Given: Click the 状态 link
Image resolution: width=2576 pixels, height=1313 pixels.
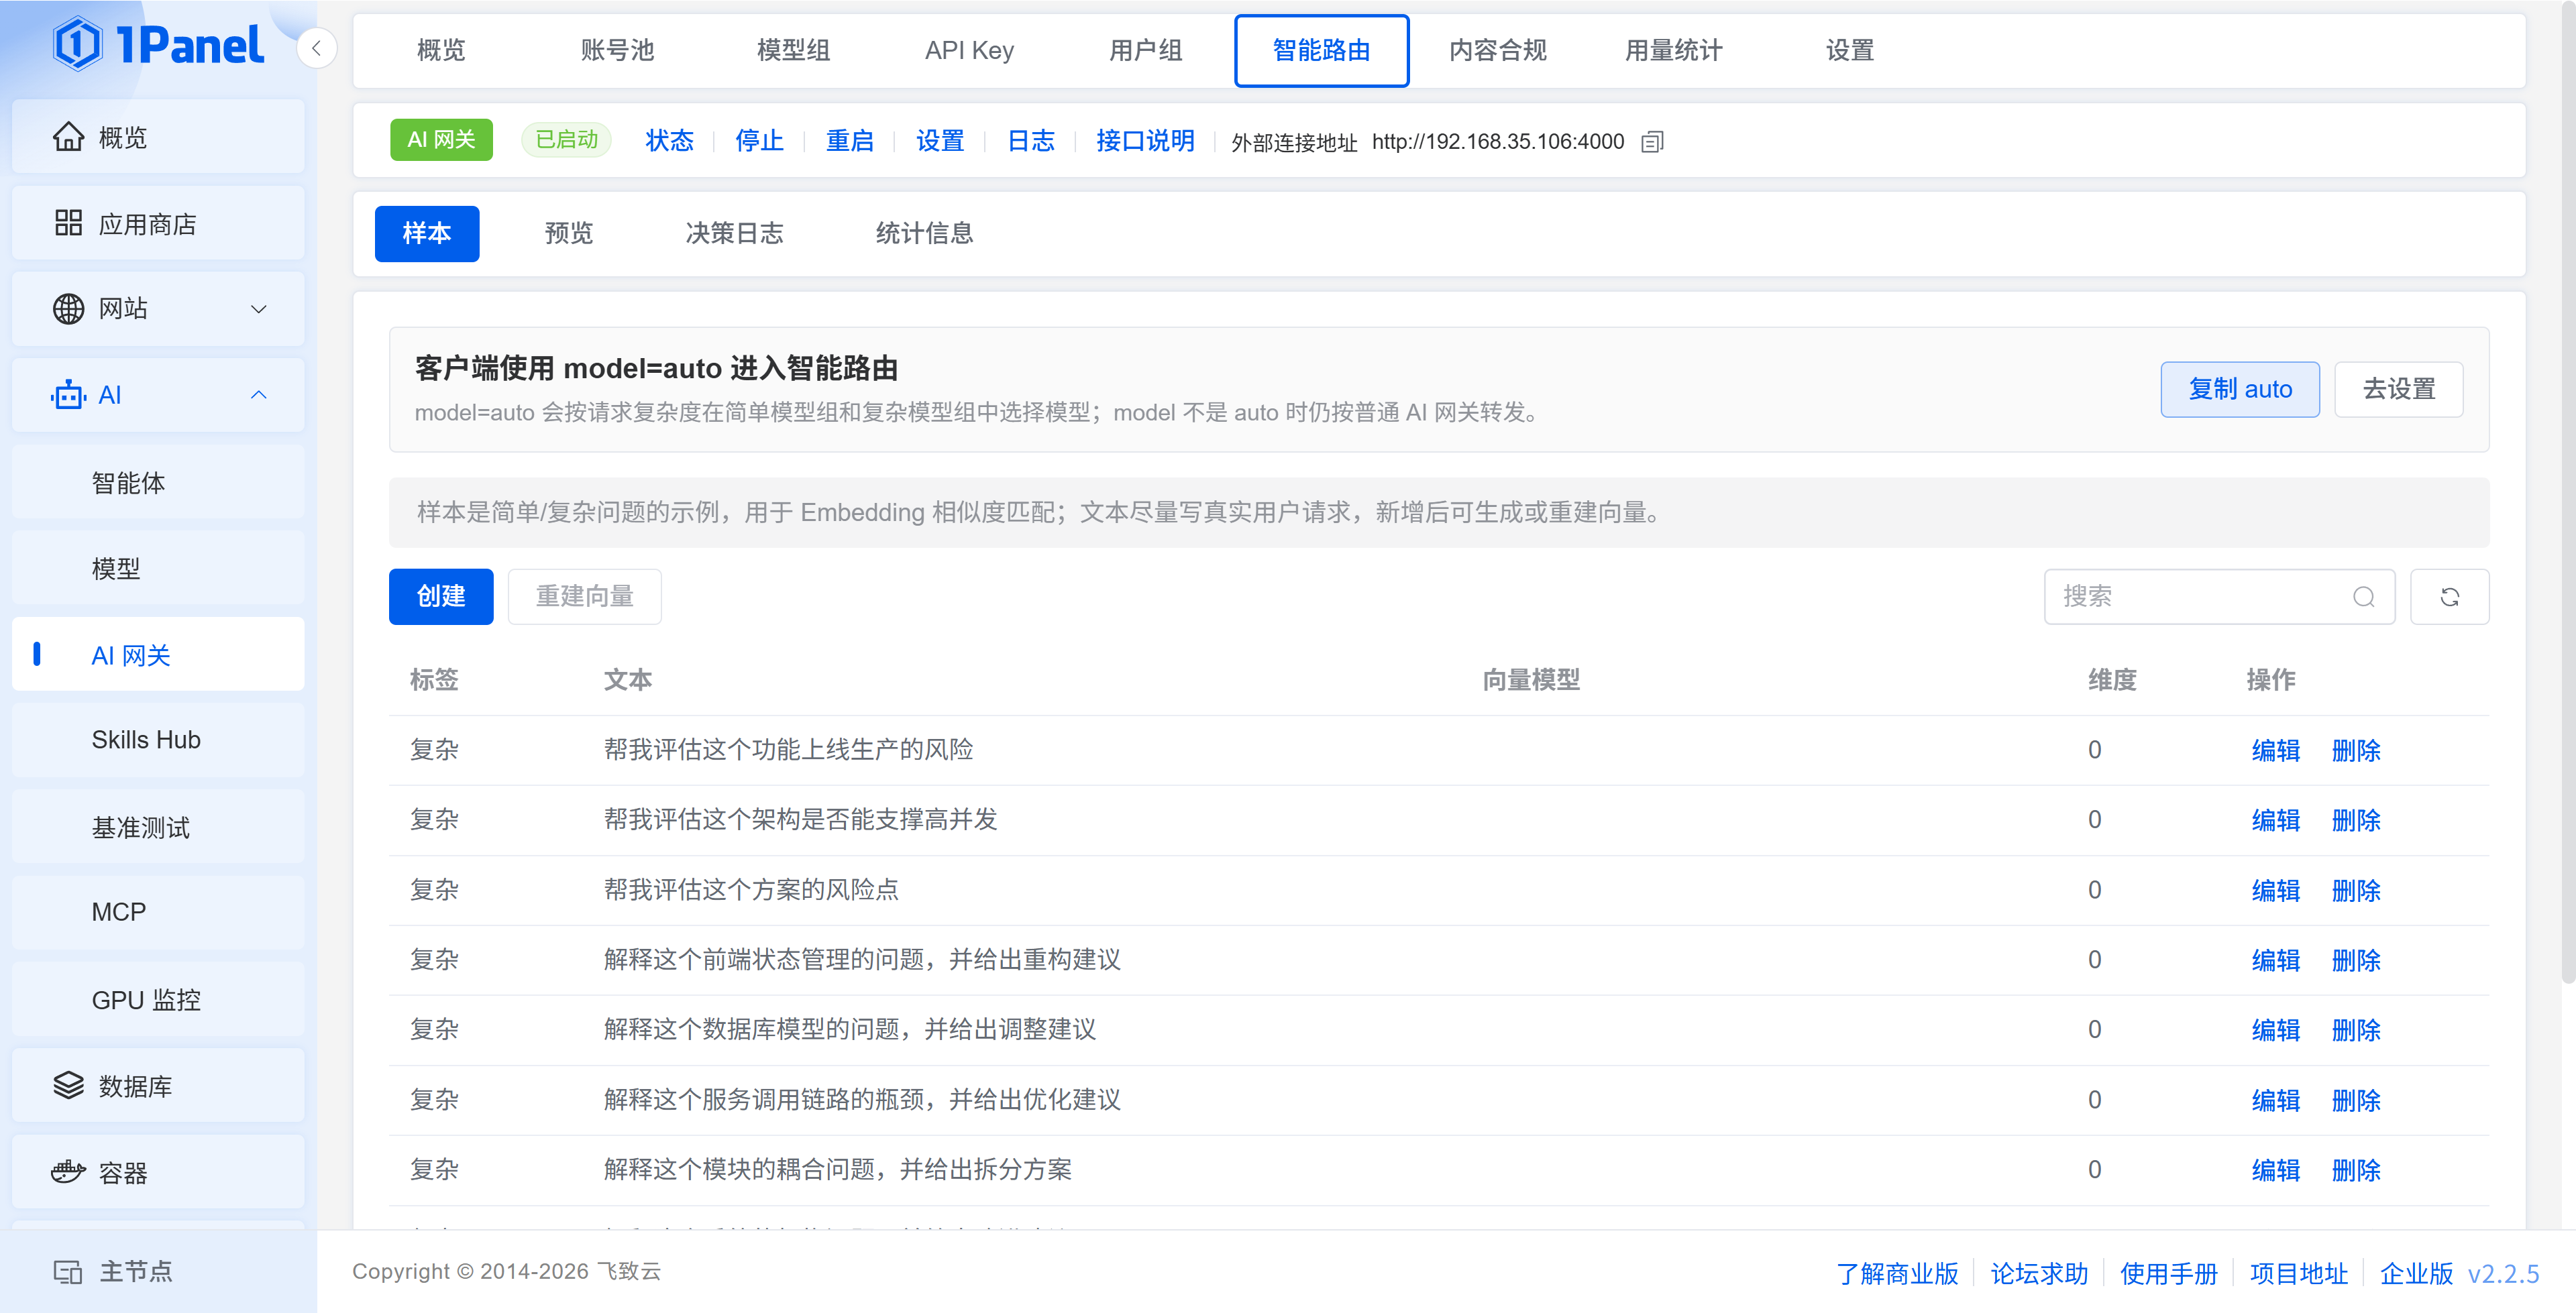Looking at the screenshot, I should pyautogui.click(x=669, y=140).
